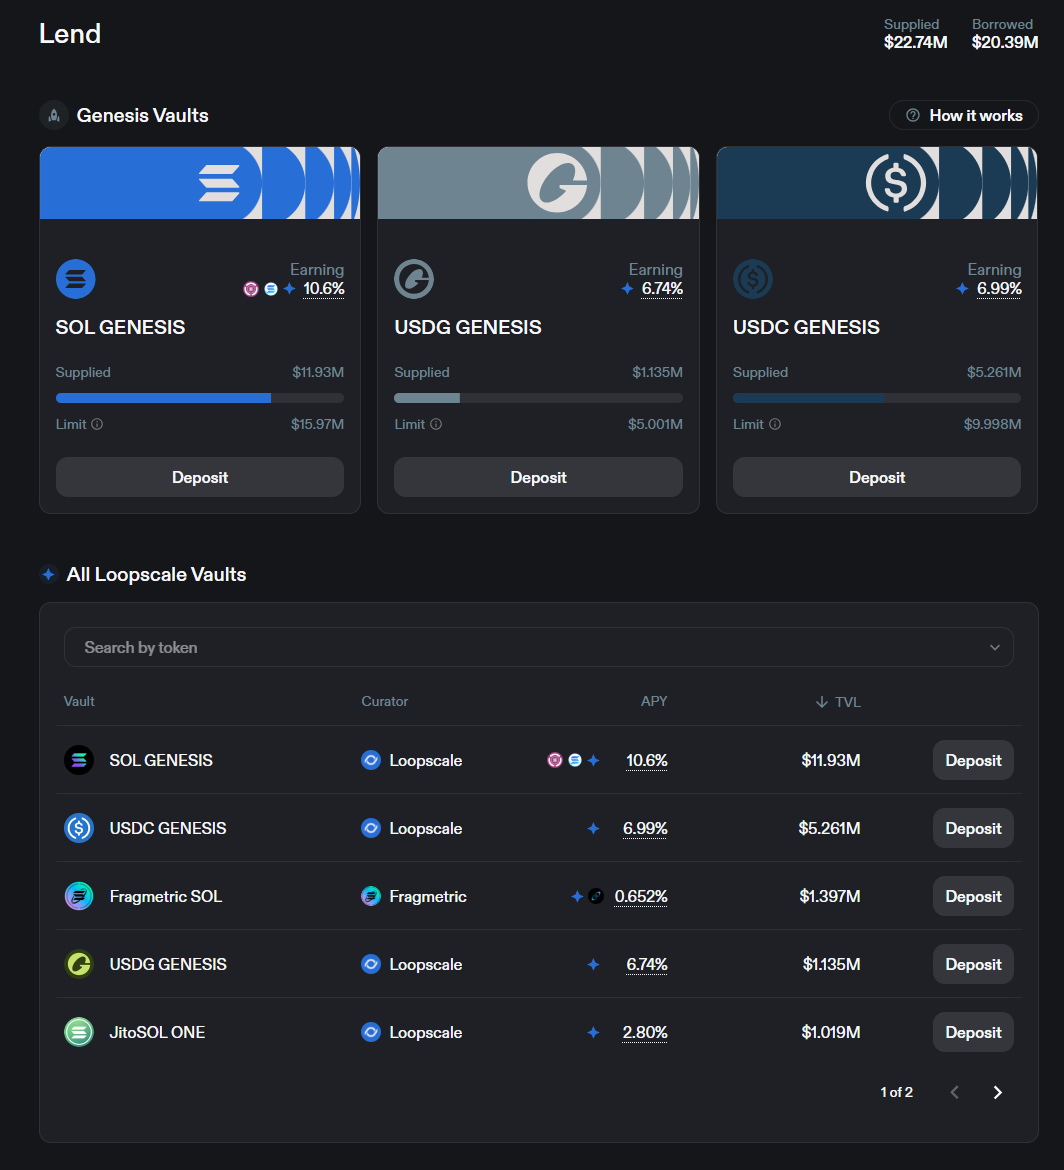Click the pink reward icon in SOL GENESIS table row
1064x1170 pixels.
pyautogui.click(x=554, y=760)
